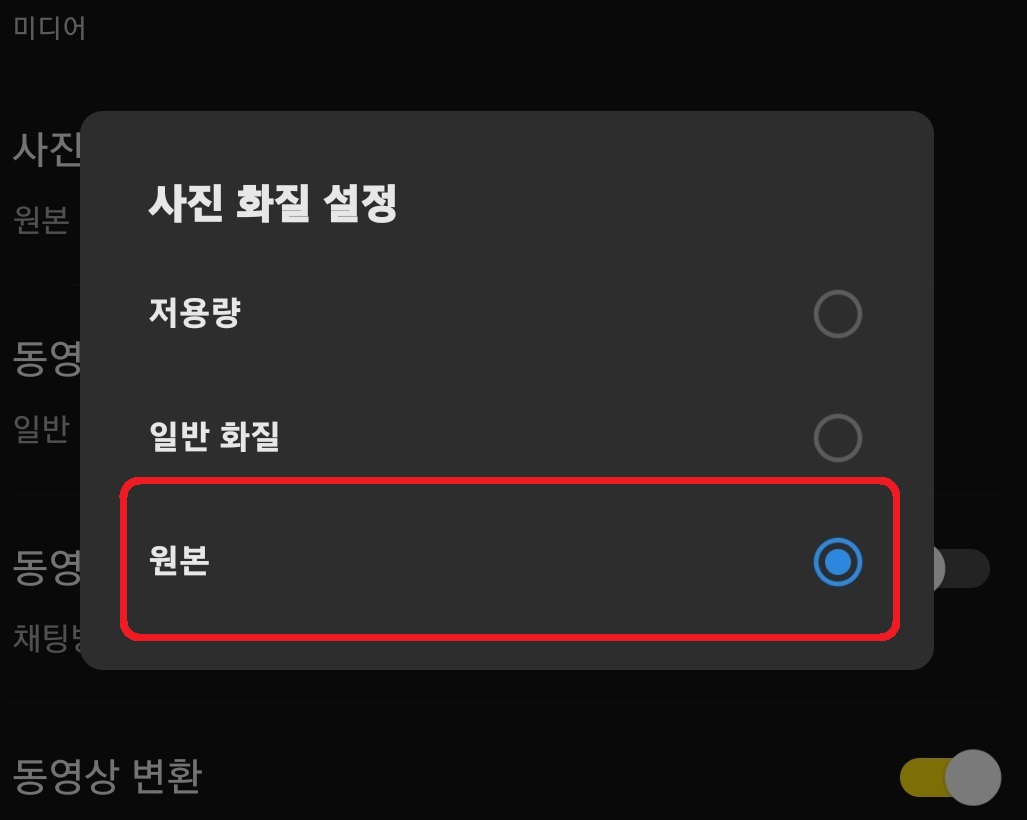The width and height of the screenshot is (1027, 820).
Task: Click the unselected 저용량 radio circle
Action: point(837,314)
